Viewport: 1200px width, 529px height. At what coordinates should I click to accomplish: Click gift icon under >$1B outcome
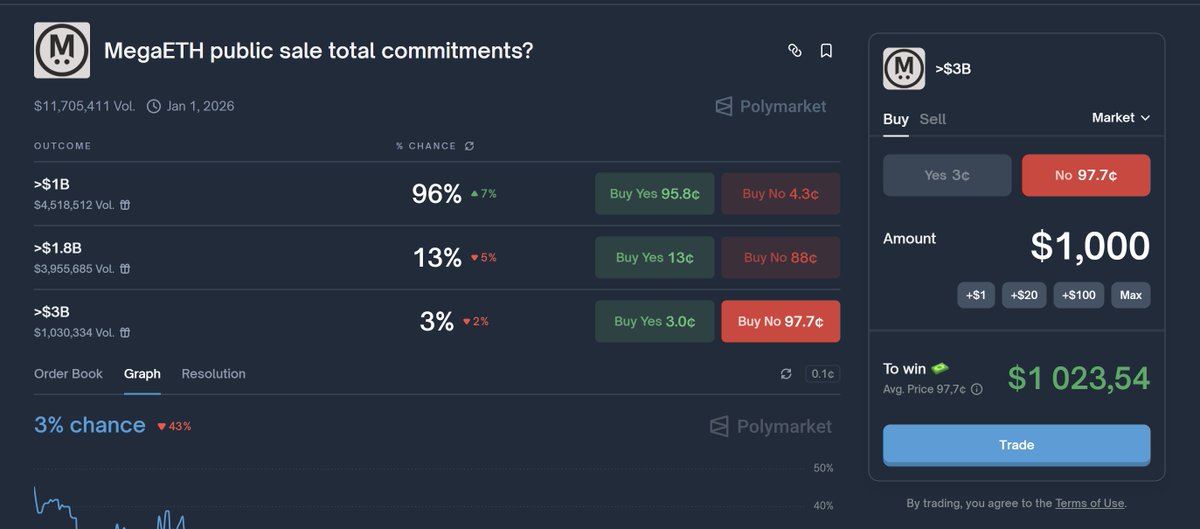pyautogui.click(x=125, y=204)
